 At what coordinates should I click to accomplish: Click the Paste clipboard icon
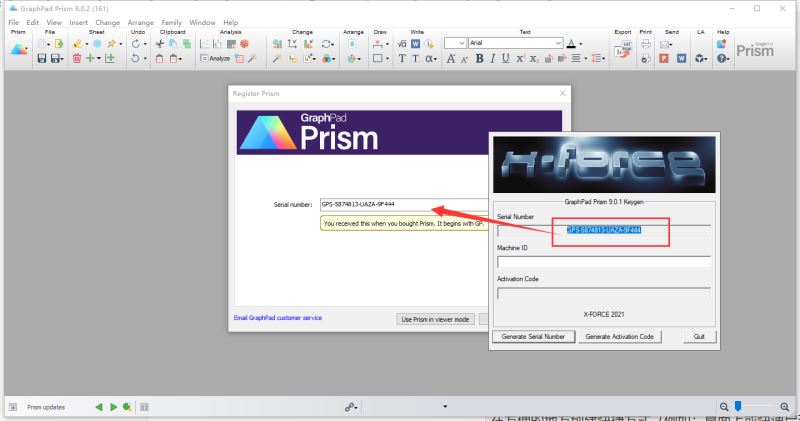point(160,59)
